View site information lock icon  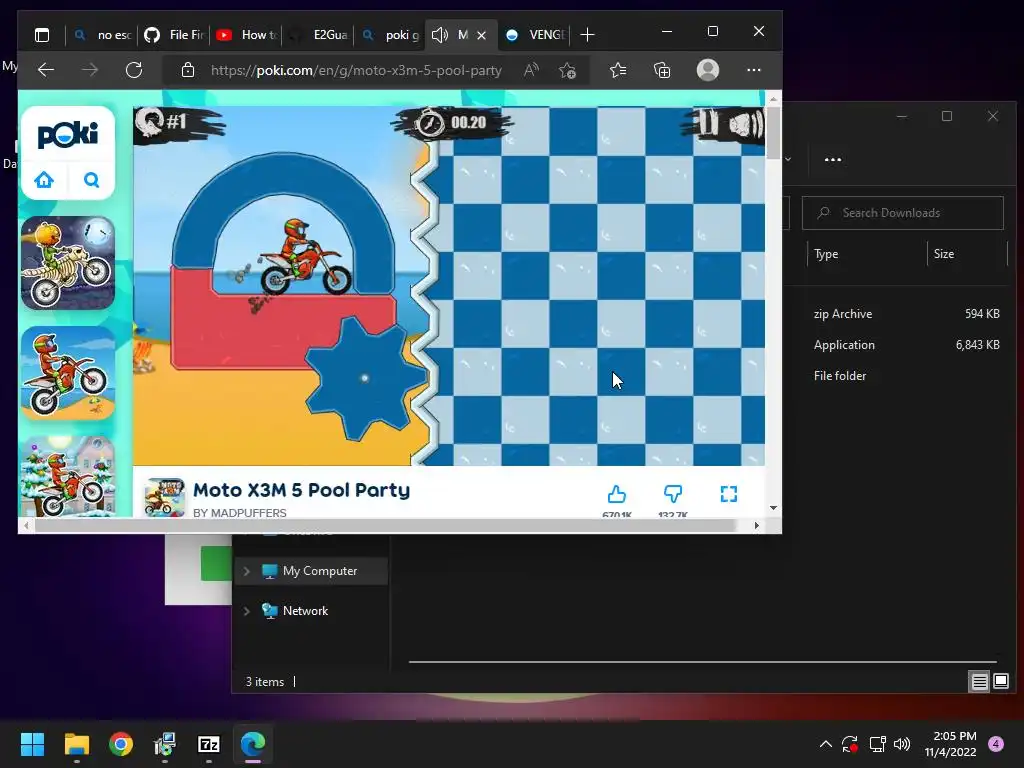[x=188, y=70]
